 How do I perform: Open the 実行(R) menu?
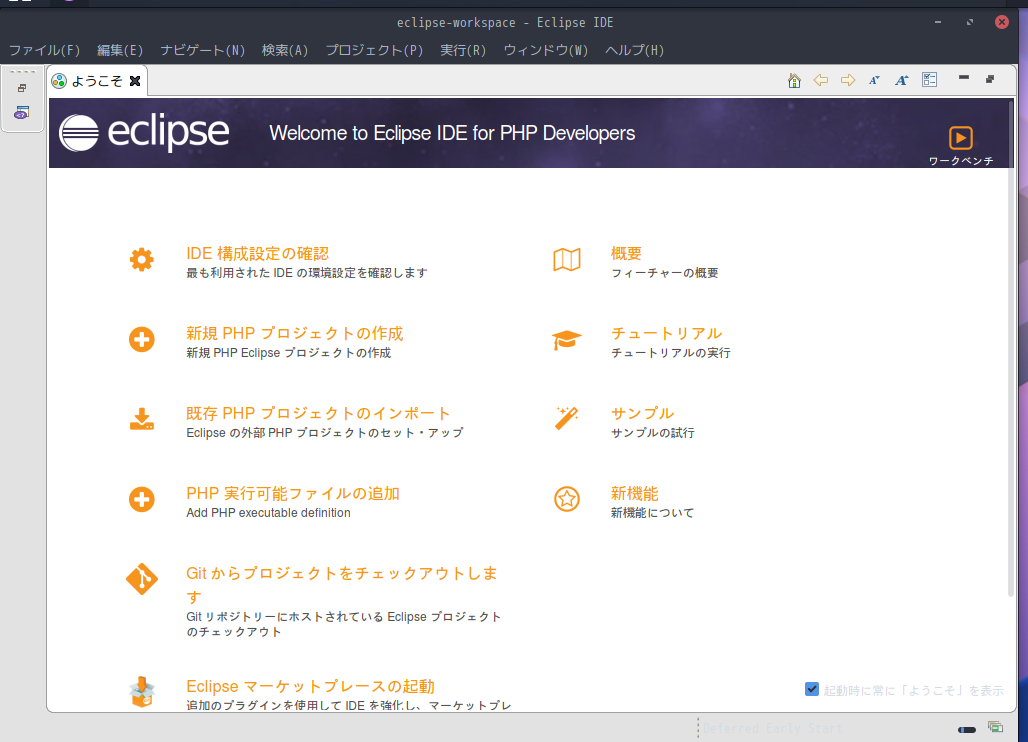[x=464, y=50]
